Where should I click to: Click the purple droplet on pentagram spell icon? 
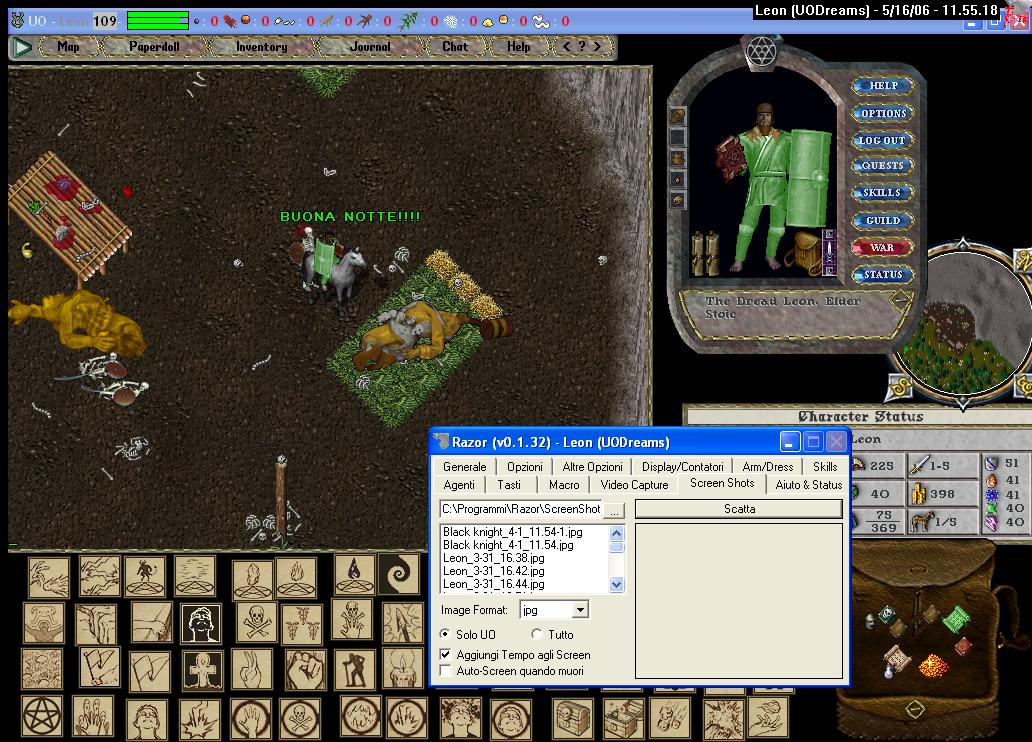355,574
